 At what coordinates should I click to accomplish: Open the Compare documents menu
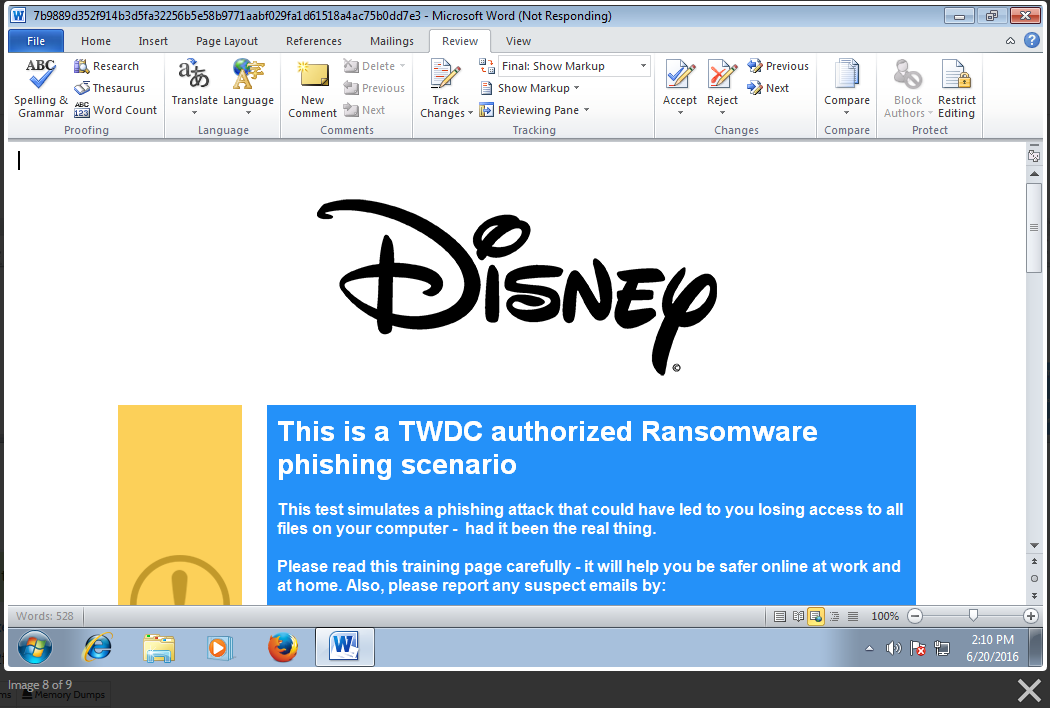(846, 88)
